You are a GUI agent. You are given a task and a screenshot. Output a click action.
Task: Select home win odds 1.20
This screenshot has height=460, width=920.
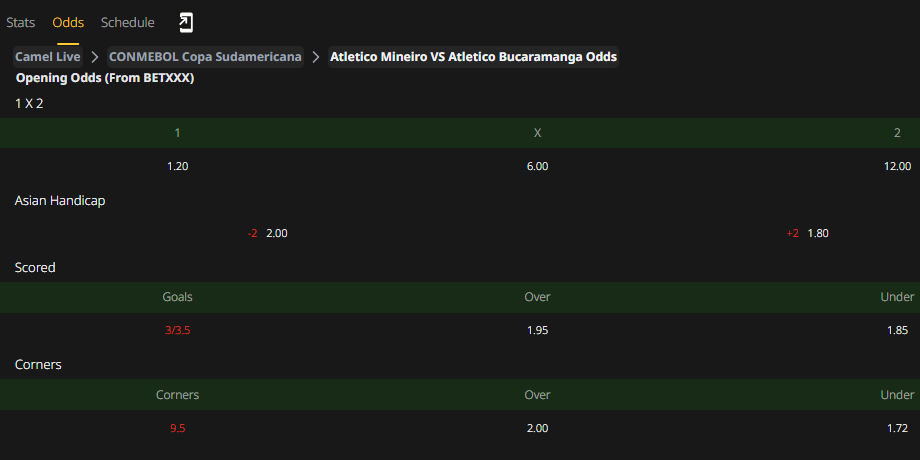(x=178, y=166)
